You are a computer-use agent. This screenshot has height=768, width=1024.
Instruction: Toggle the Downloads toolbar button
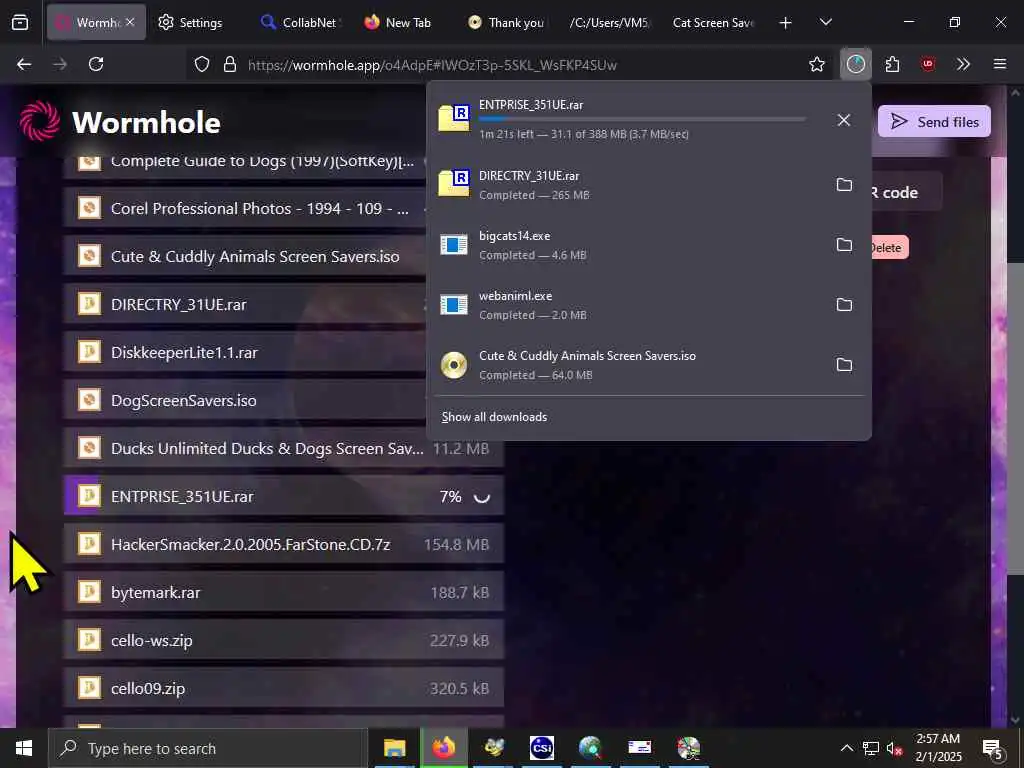[x=856, y=64]
